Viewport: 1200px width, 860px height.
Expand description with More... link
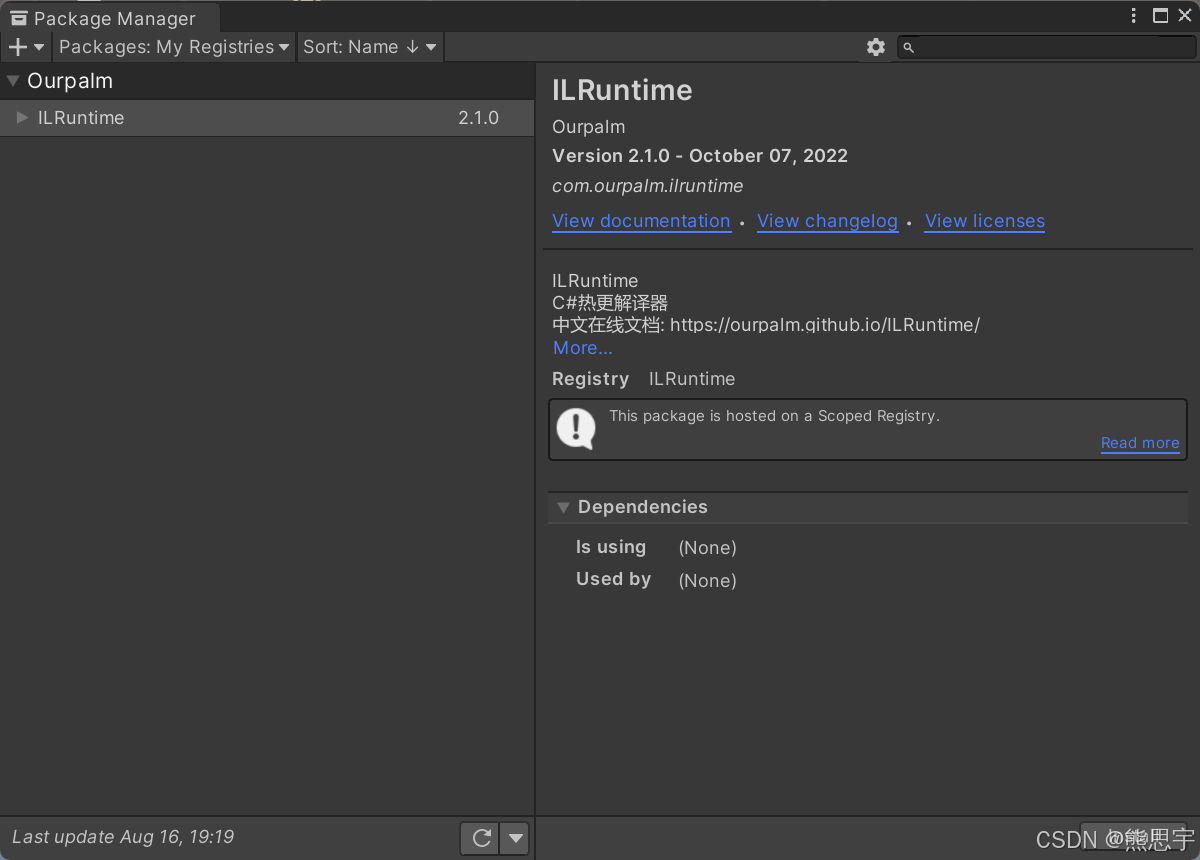(583, 348)
